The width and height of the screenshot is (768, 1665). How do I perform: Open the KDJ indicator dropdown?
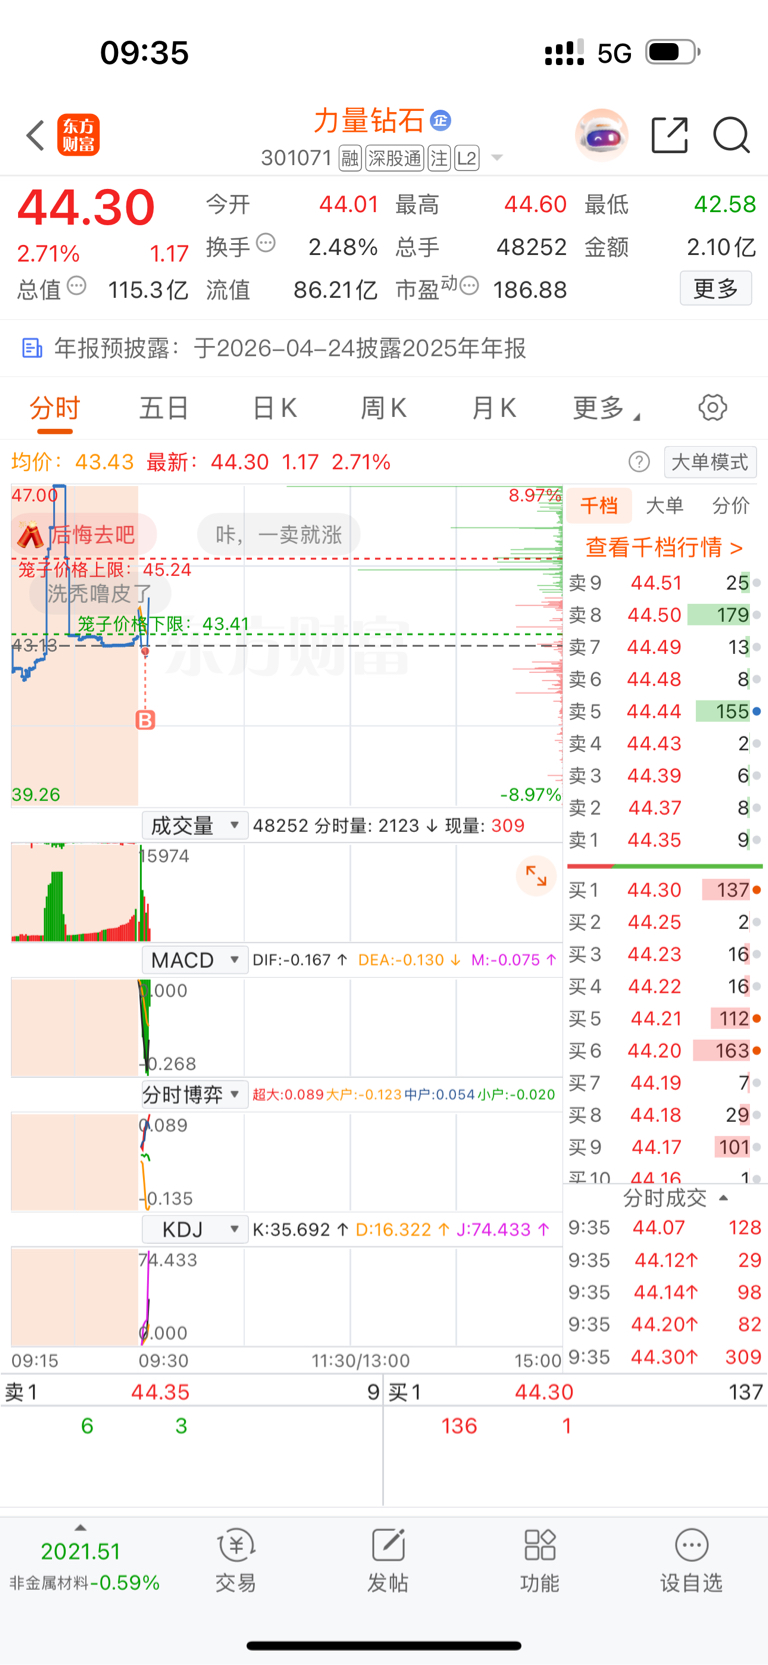click(194, 1229)
